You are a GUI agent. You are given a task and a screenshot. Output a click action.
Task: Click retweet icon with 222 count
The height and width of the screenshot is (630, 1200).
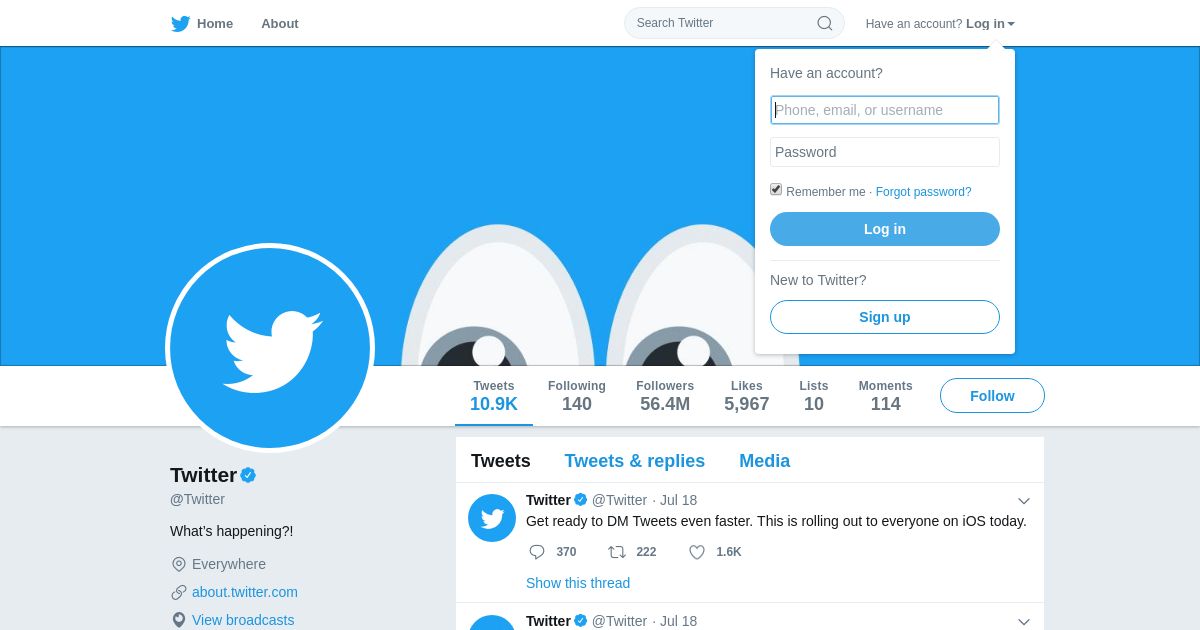(x=617, y=552)
